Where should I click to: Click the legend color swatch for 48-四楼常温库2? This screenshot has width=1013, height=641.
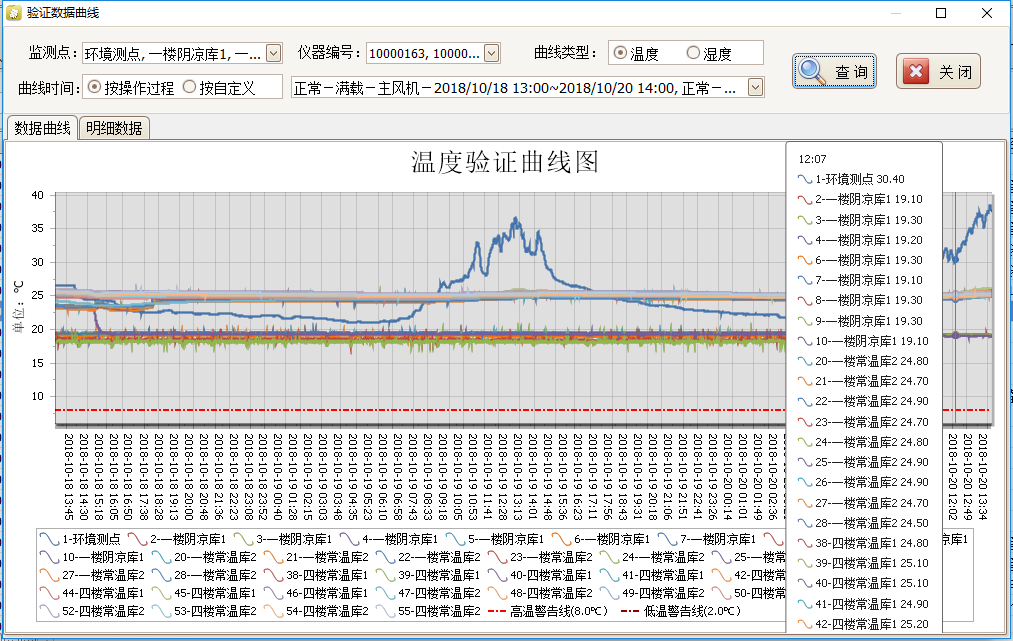point(497,593)
